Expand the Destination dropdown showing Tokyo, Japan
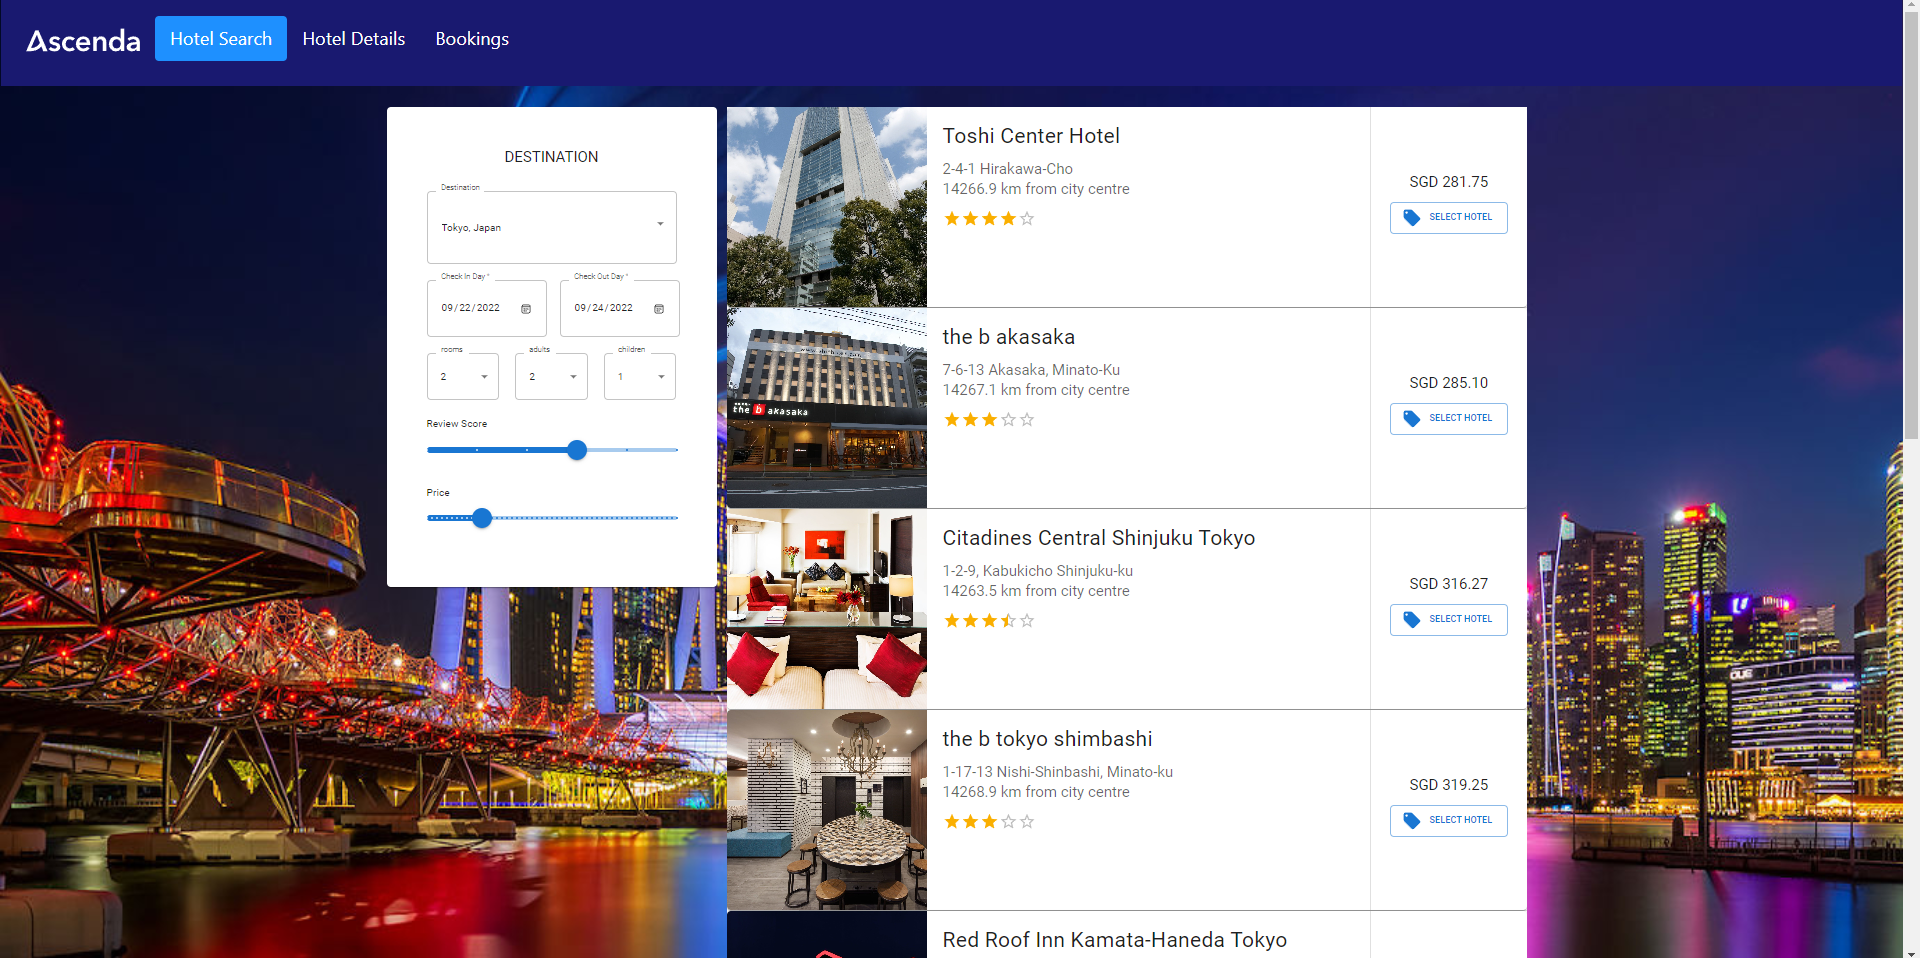The width and height of the screenshot is (1920, 958). click(x=552, y=227)
